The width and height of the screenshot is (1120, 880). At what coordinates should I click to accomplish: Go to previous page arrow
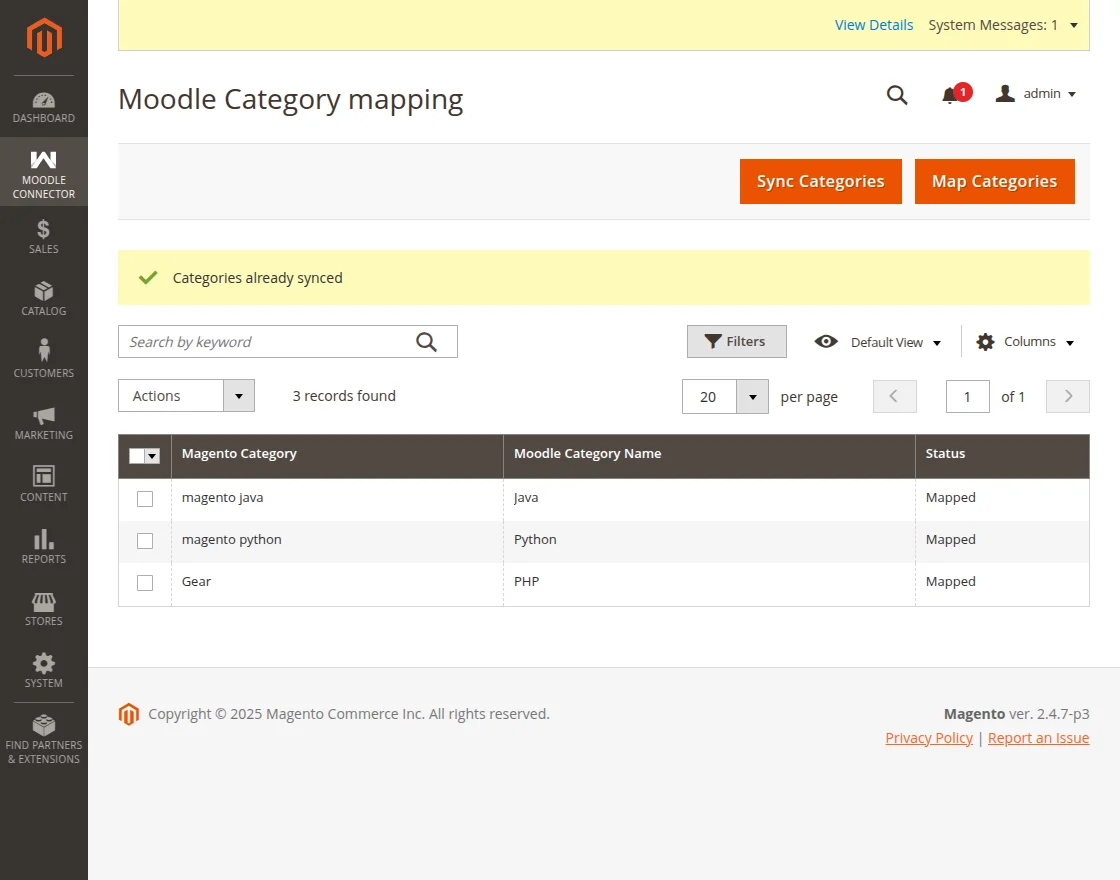coord(894,396)
